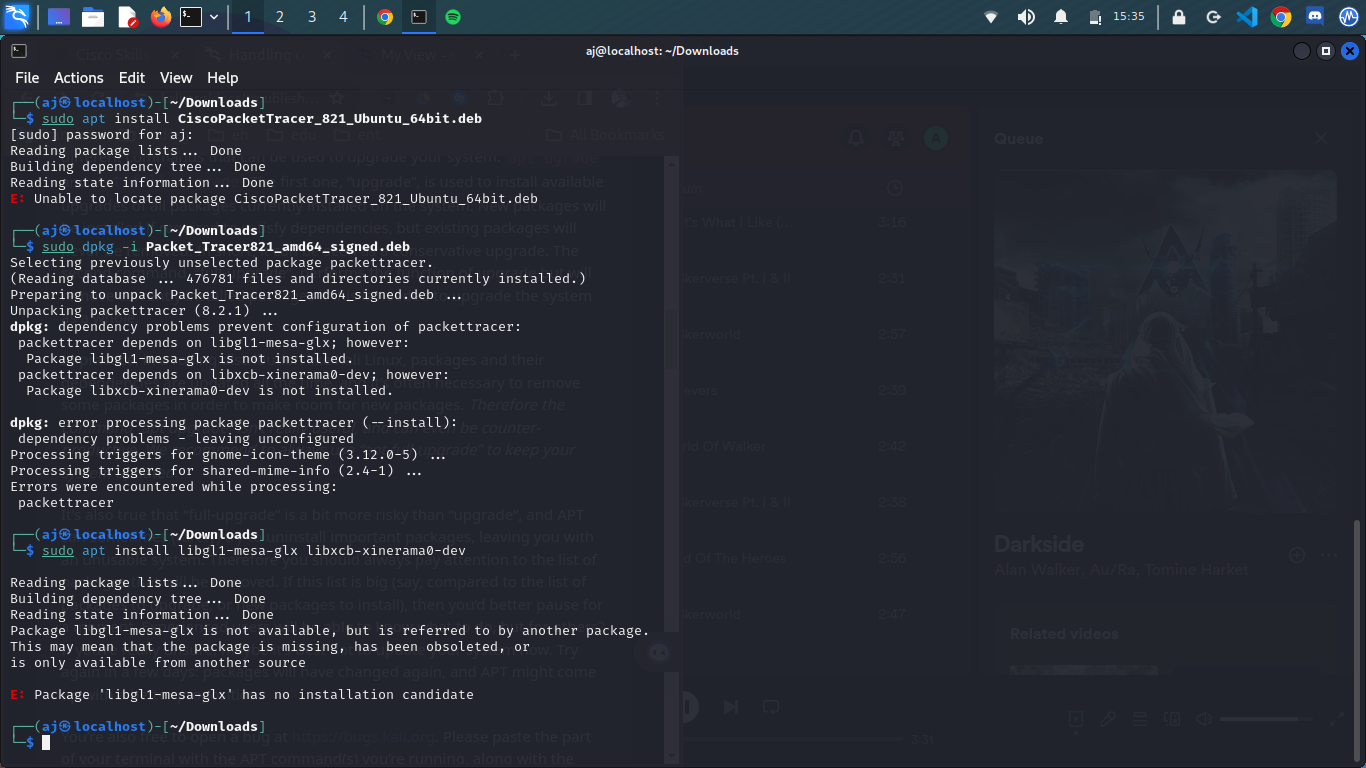
Task: Open the system monitor panel icon
Action: pyautogui.click(x=1348, y=17)
